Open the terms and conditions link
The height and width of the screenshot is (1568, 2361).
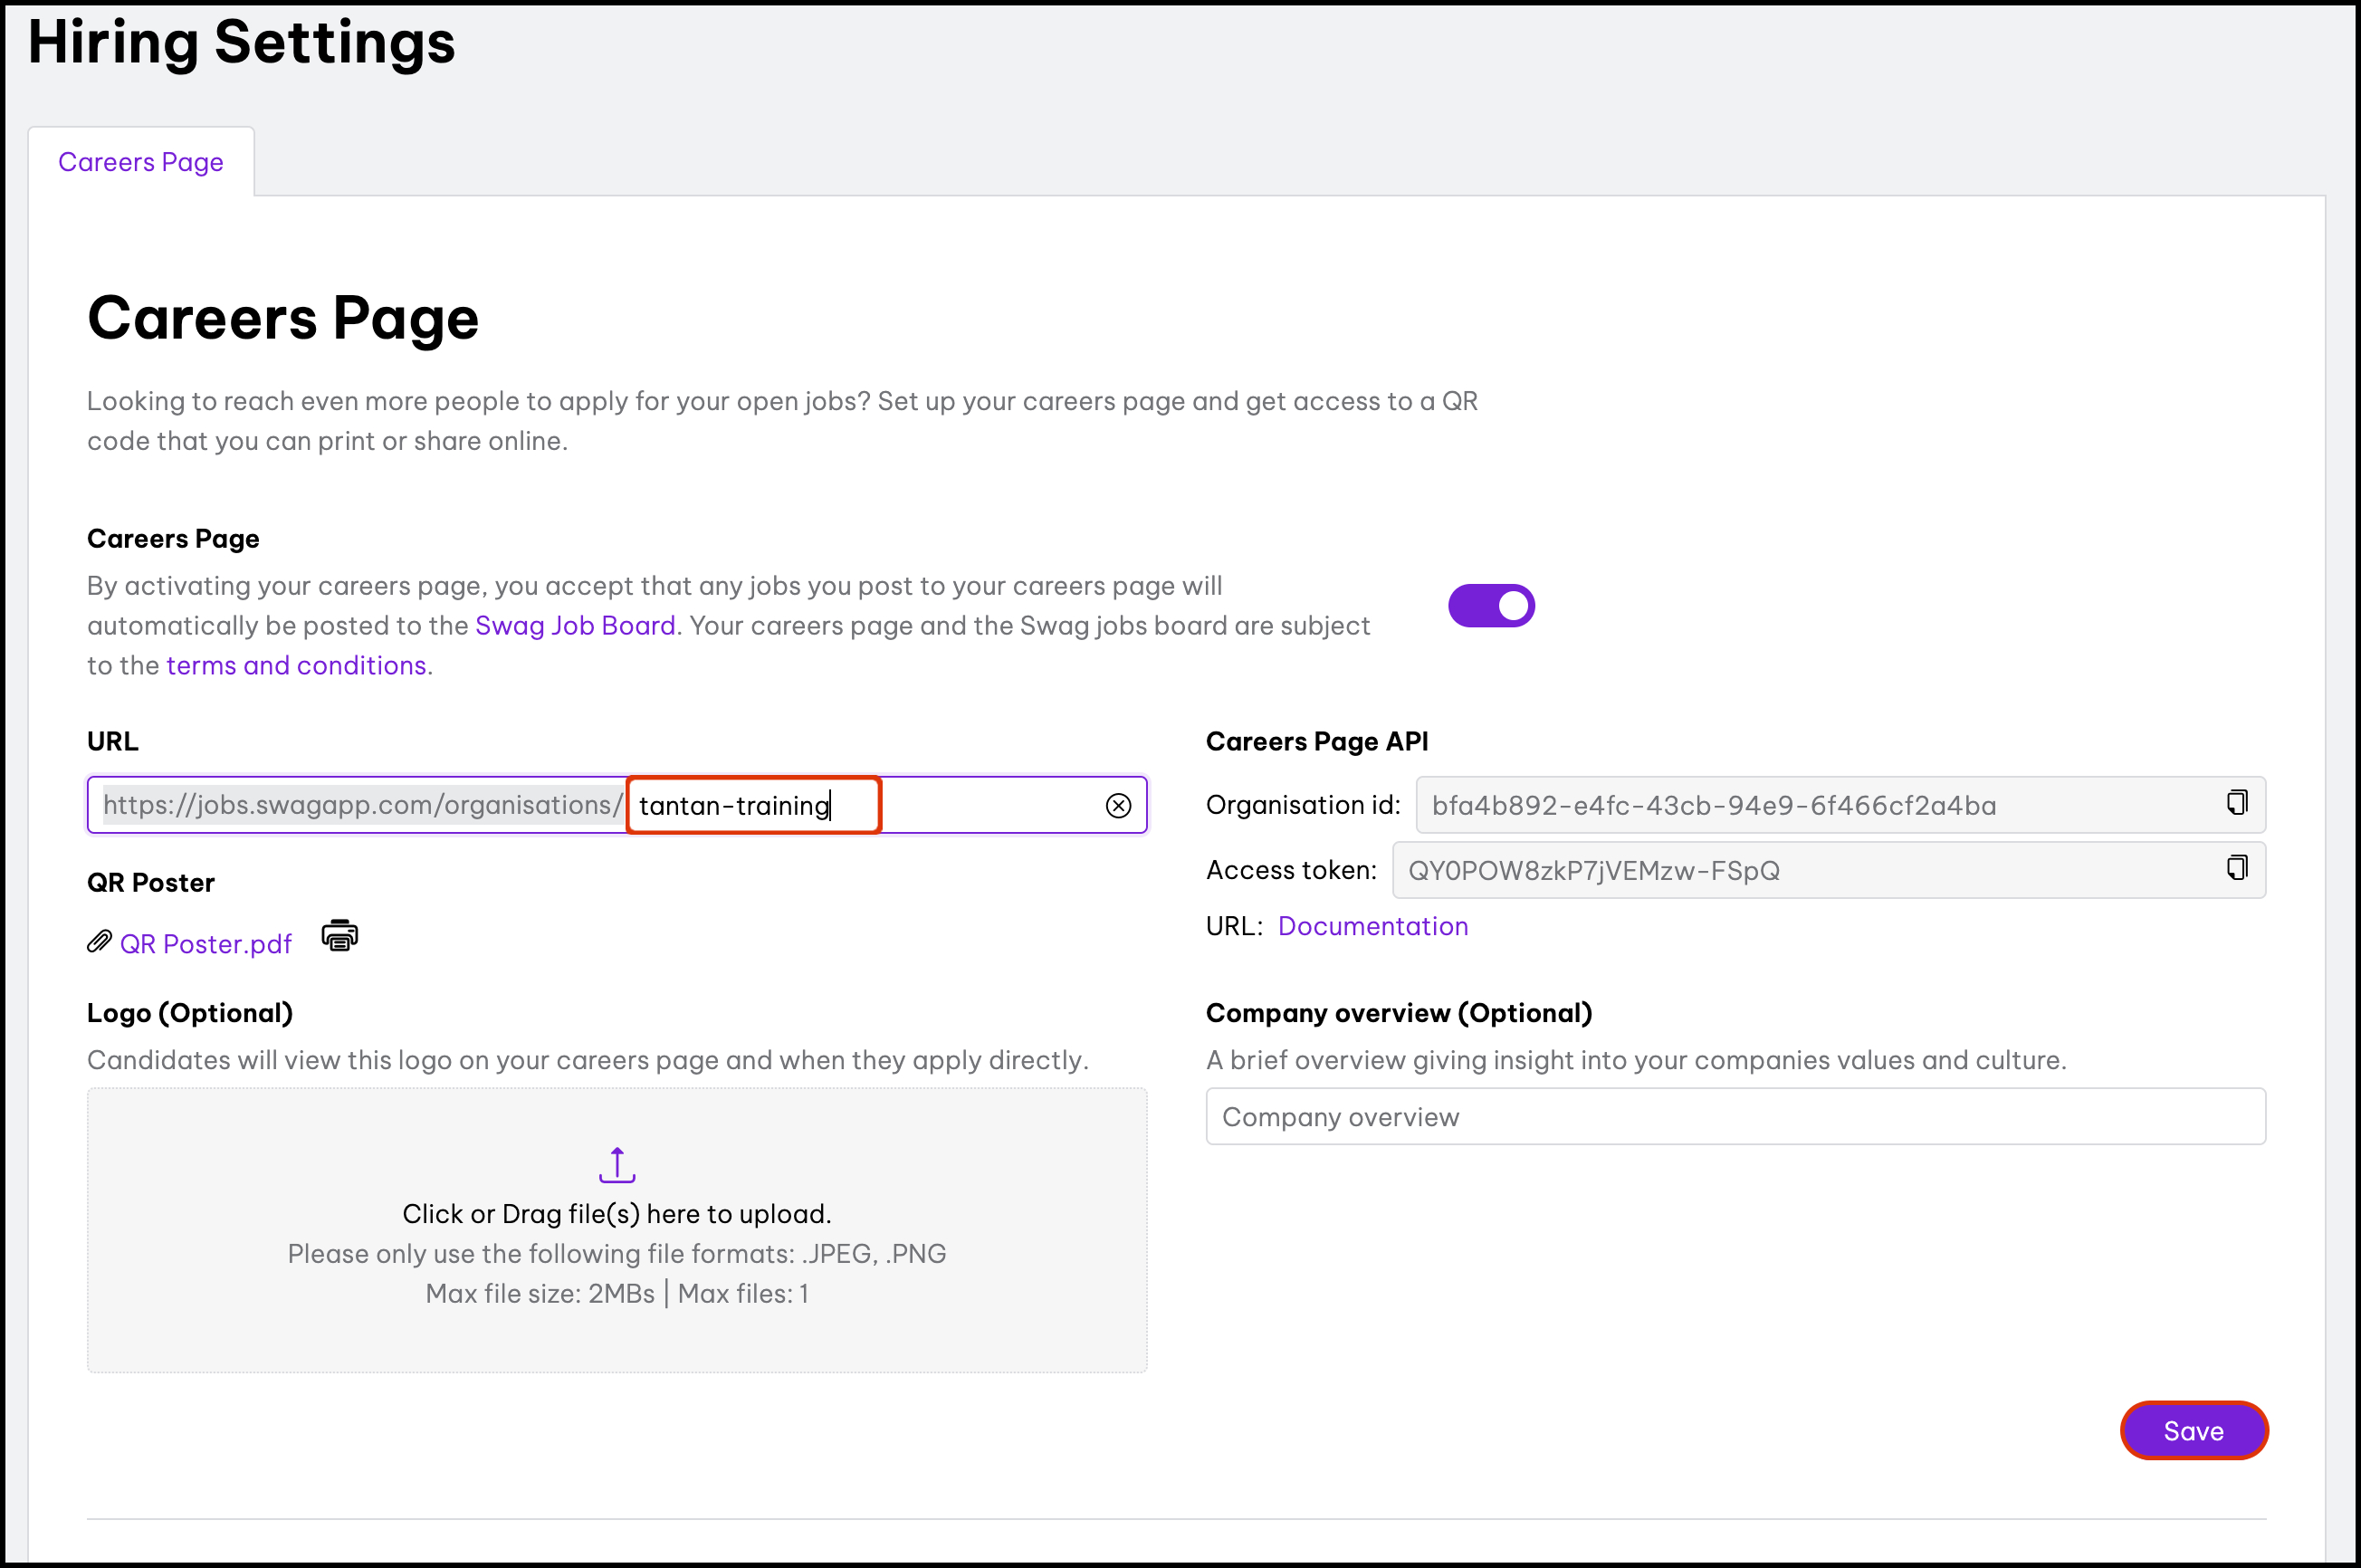[296, 666]
